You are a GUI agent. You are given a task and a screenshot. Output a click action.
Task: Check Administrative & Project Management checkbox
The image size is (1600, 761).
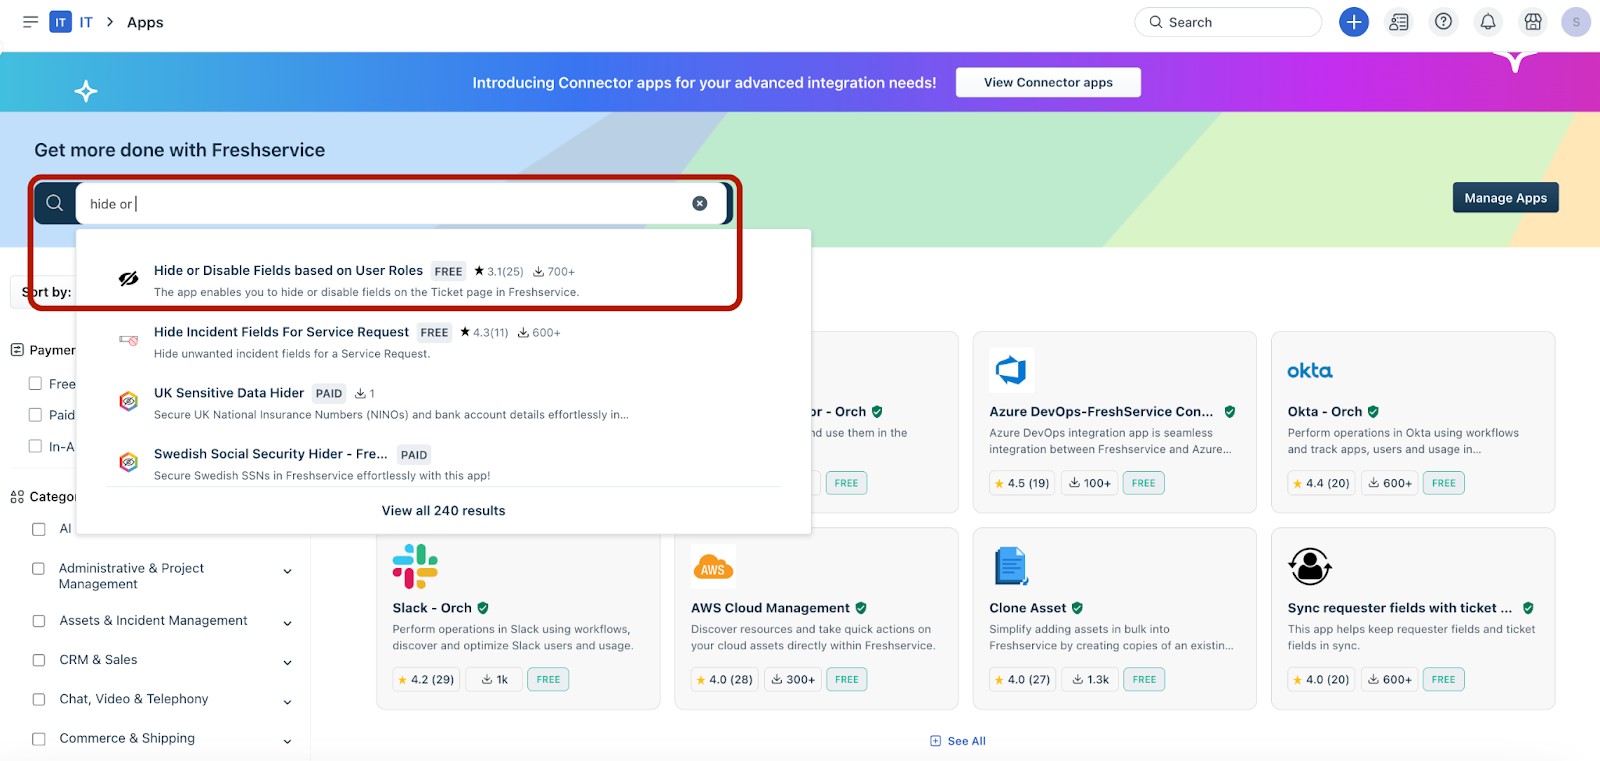[x=39, y=568]
